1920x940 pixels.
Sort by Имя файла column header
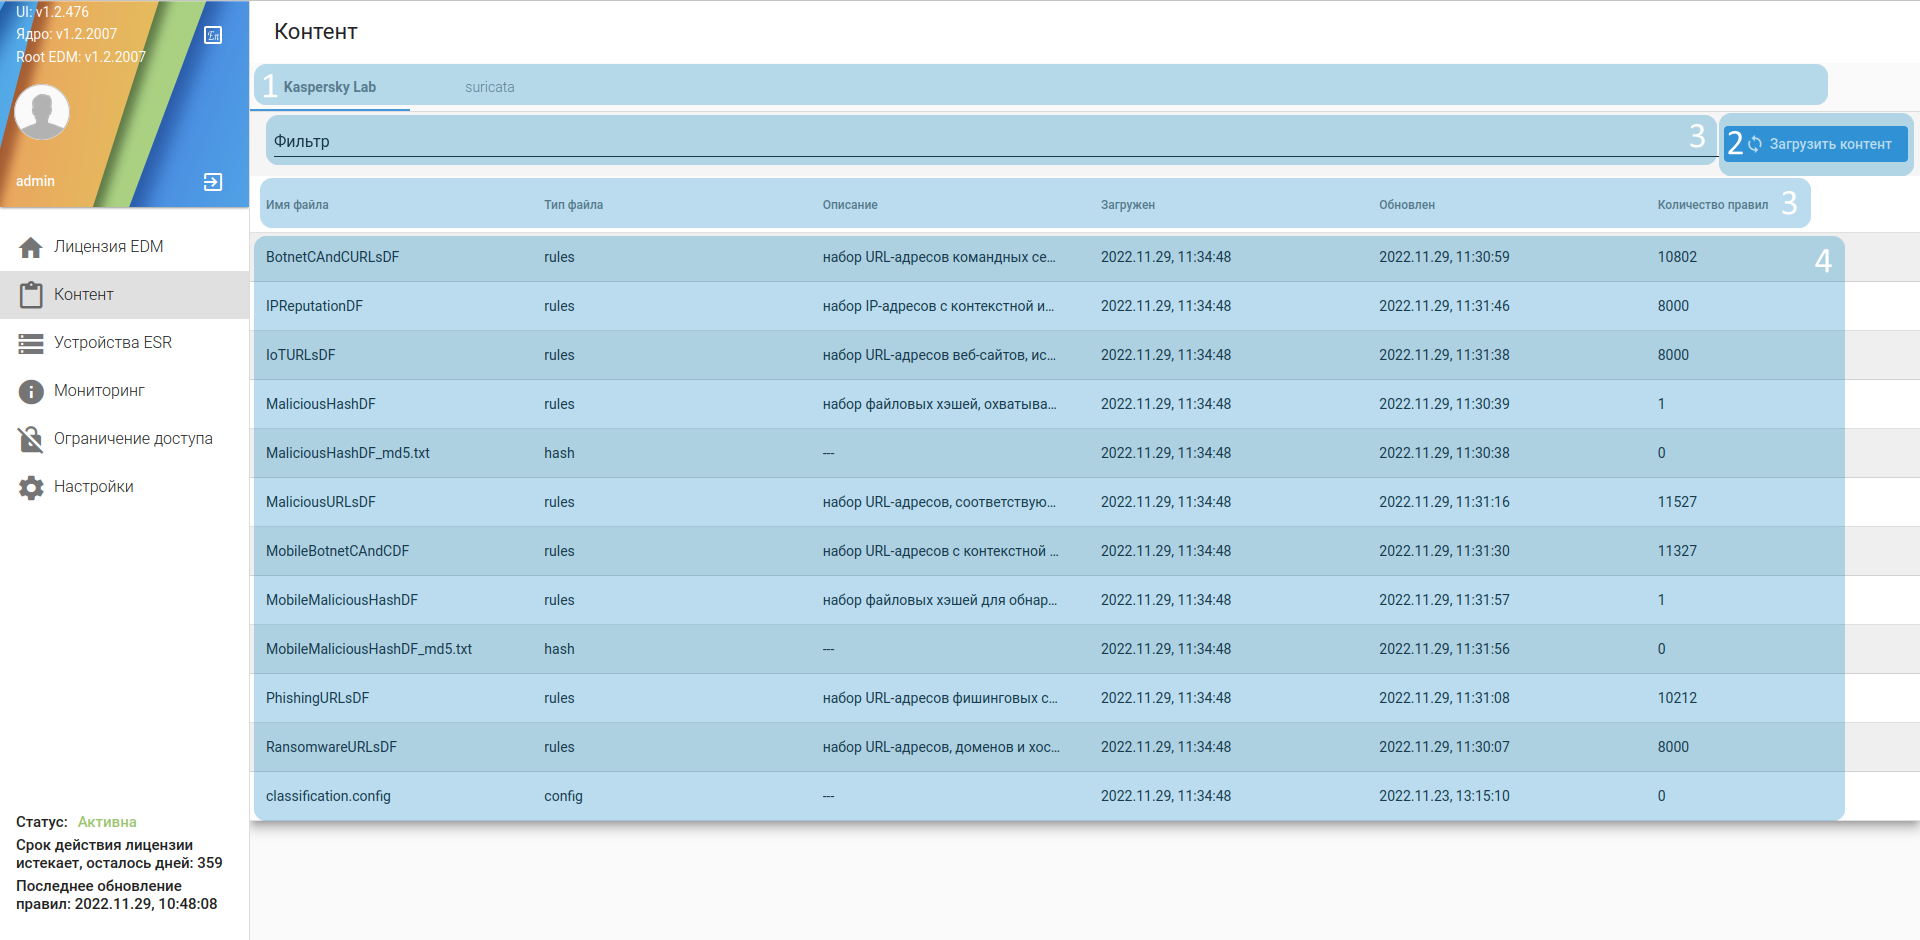pos(297,205)
